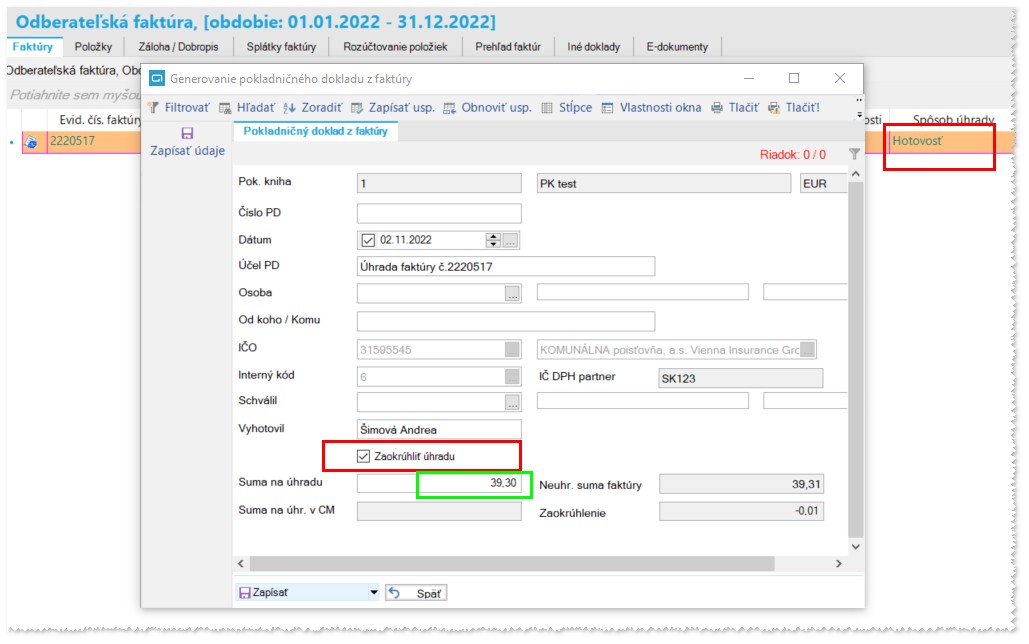Click into the Číslo PD field
The width and height of the screenshot is (1029, 644).
click(439, 213)
